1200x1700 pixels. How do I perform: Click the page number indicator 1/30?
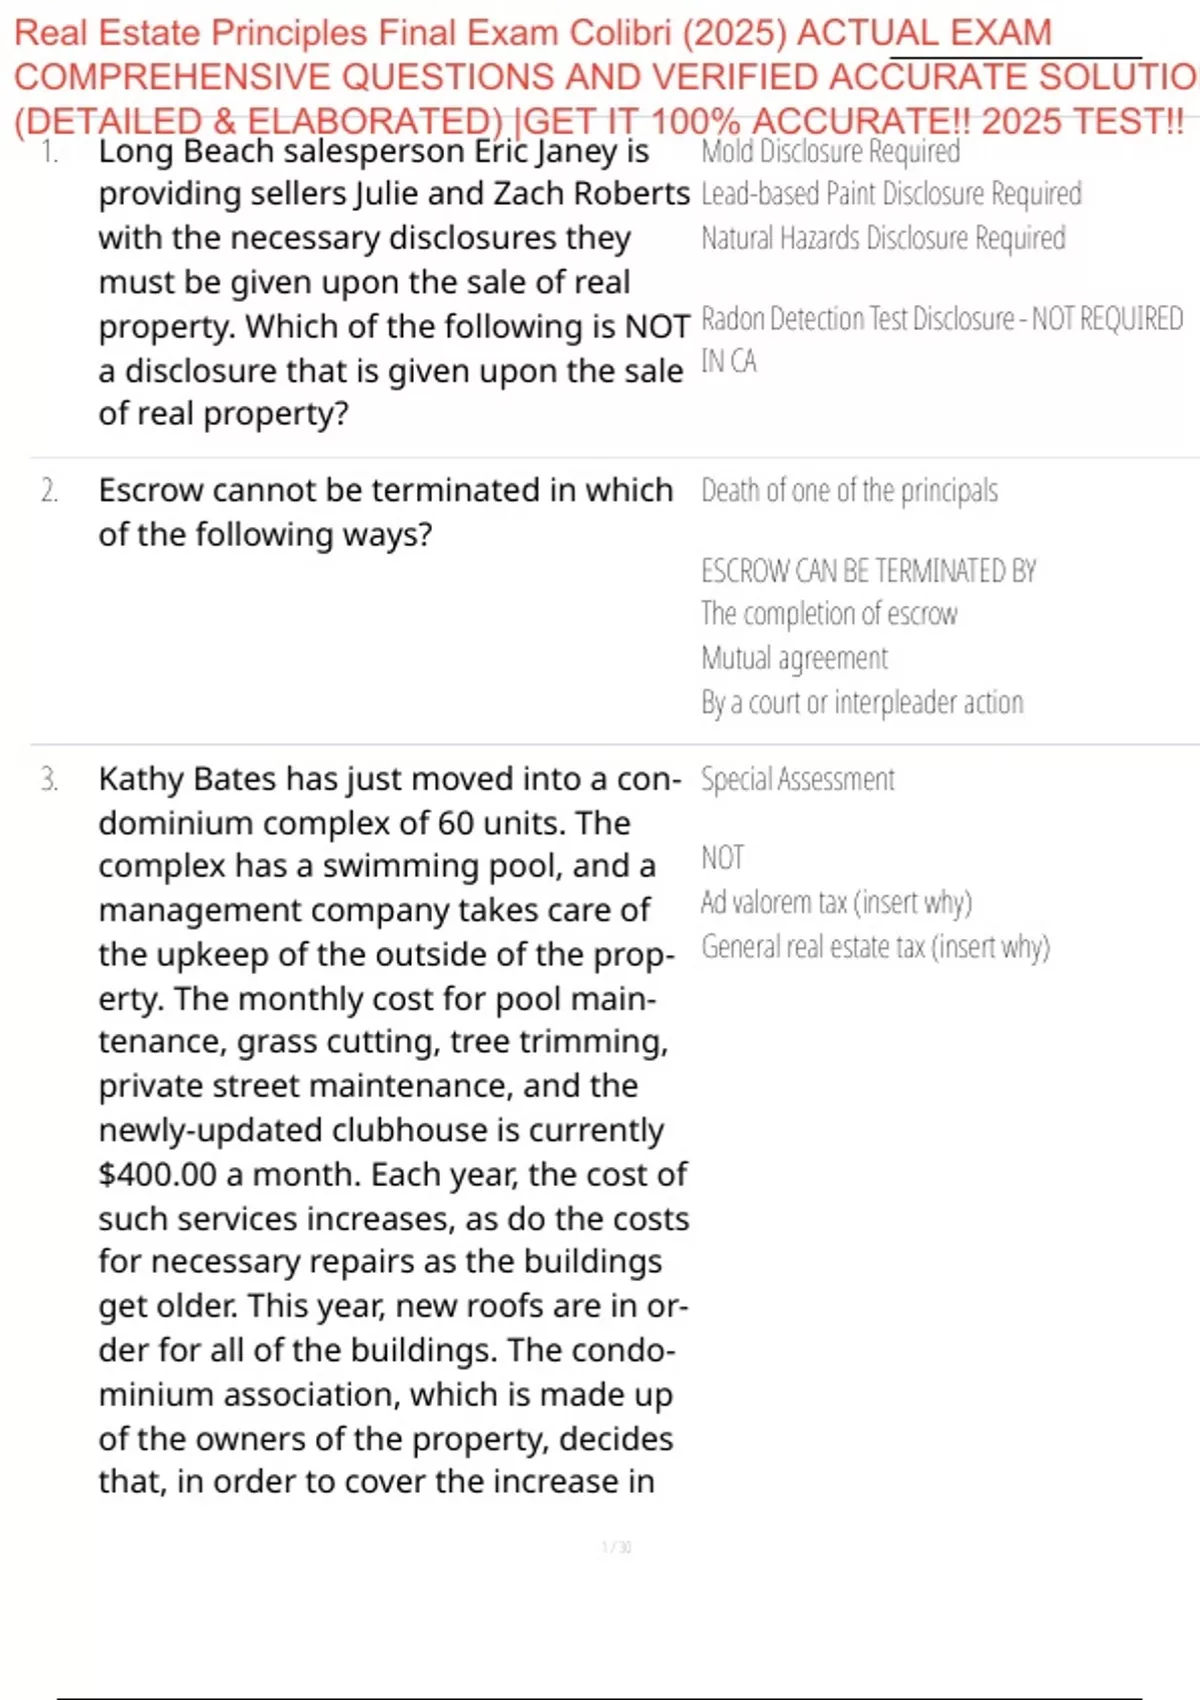616,1548
